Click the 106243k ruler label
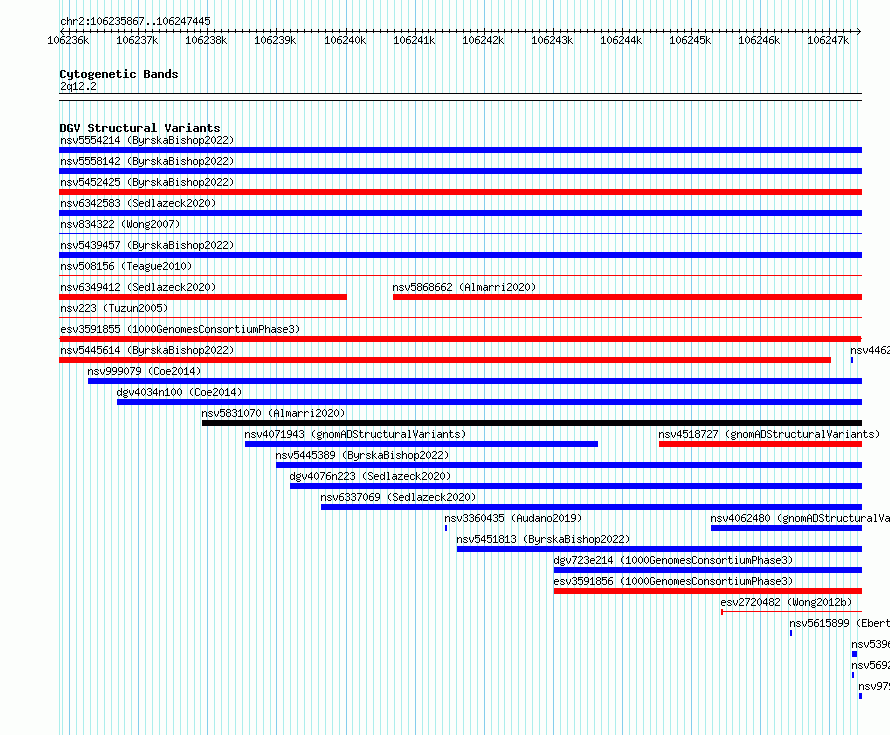Viewport: 890px width, 735px height. [x=552, y=40]
